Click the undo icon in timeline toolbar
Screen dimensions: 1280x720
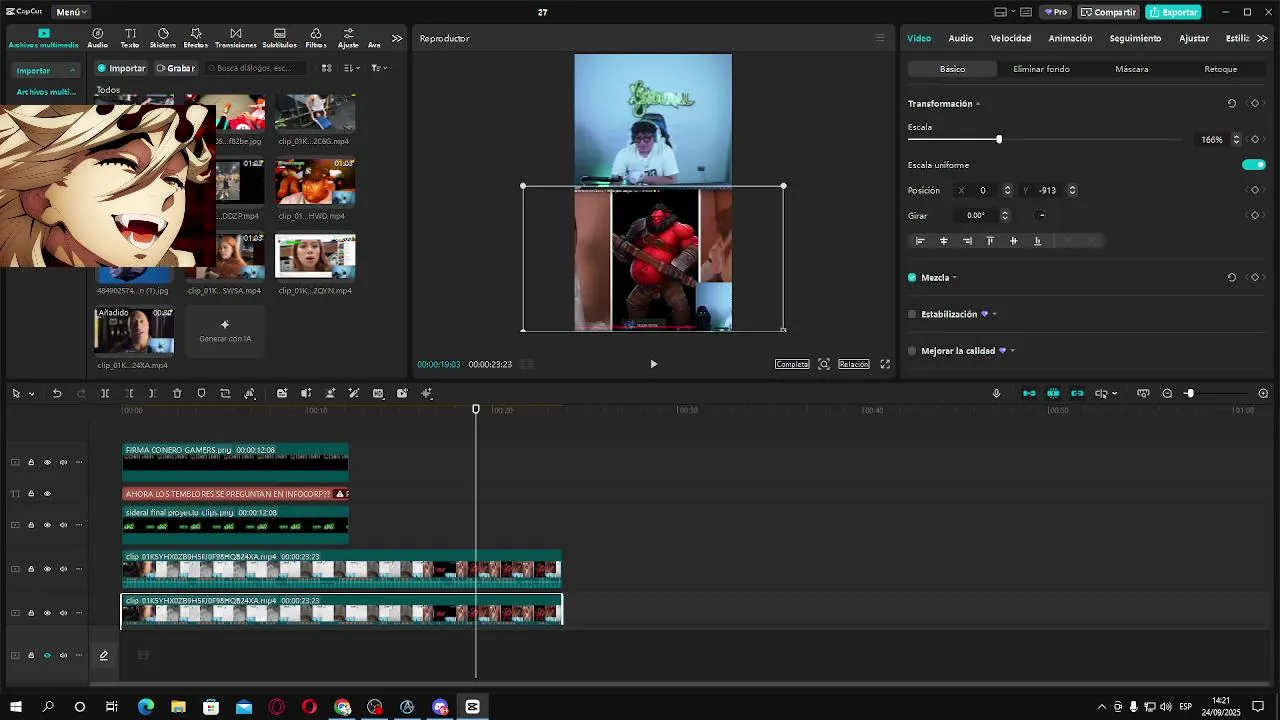pos(57,394)
